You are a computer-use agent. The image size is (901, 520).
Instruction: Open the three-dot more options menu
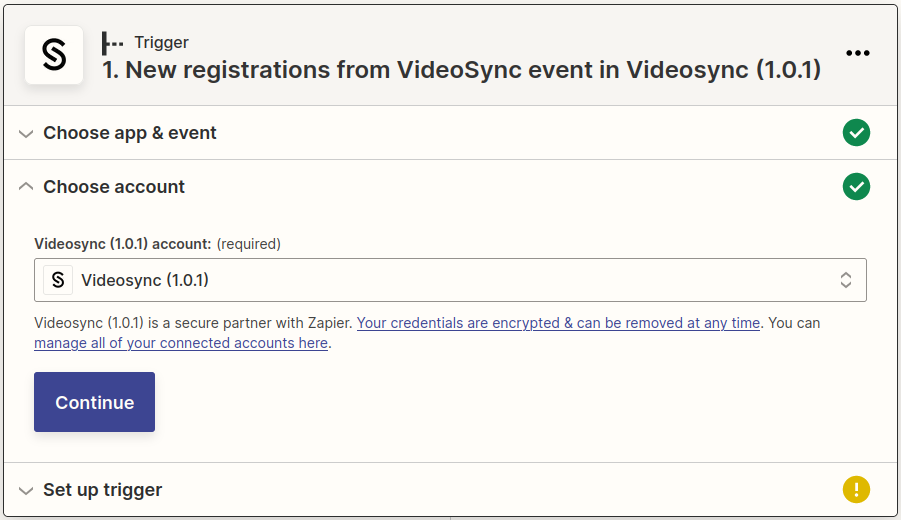857,54
